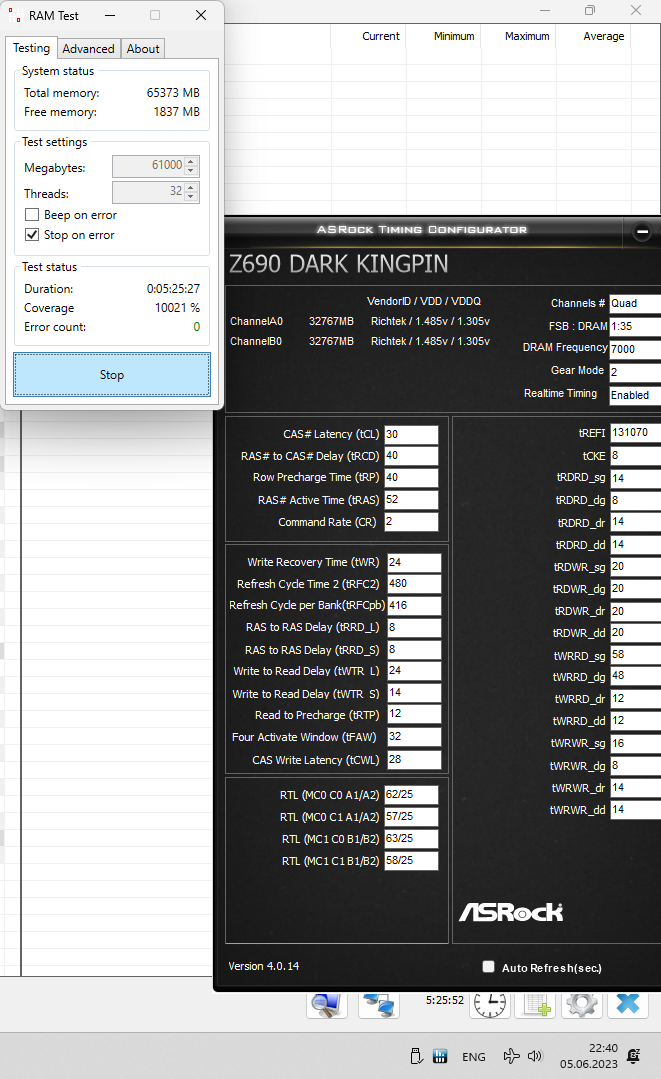Select the Channels # field showing Quad

coord(635,303)
